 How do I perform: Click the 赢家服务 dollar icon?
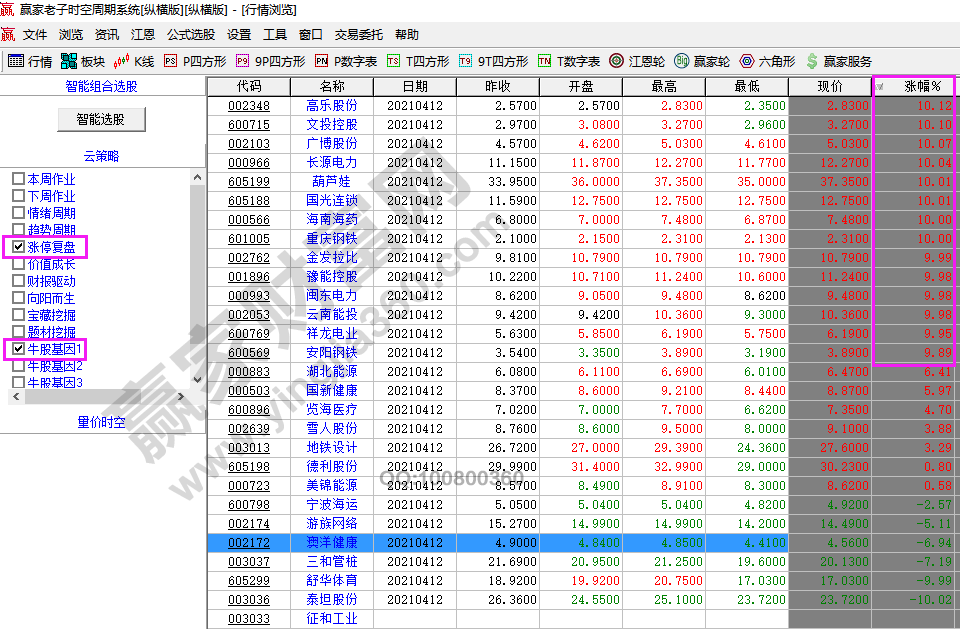(812, 61)
